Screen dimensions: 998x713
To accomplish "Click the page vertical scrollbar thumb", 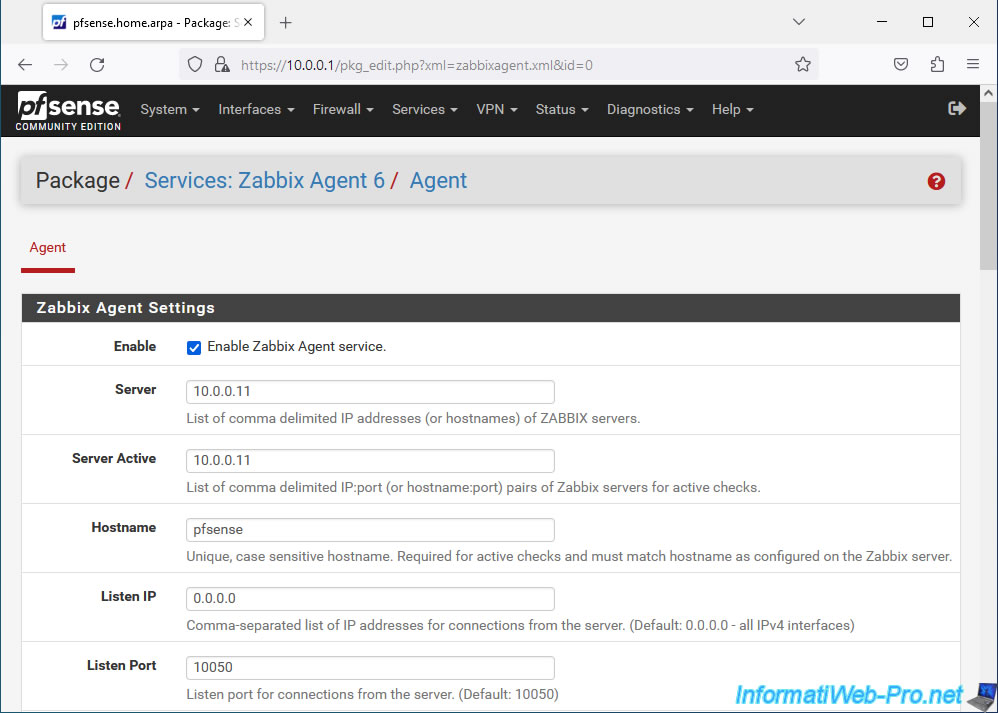I will tap(988, 186).
